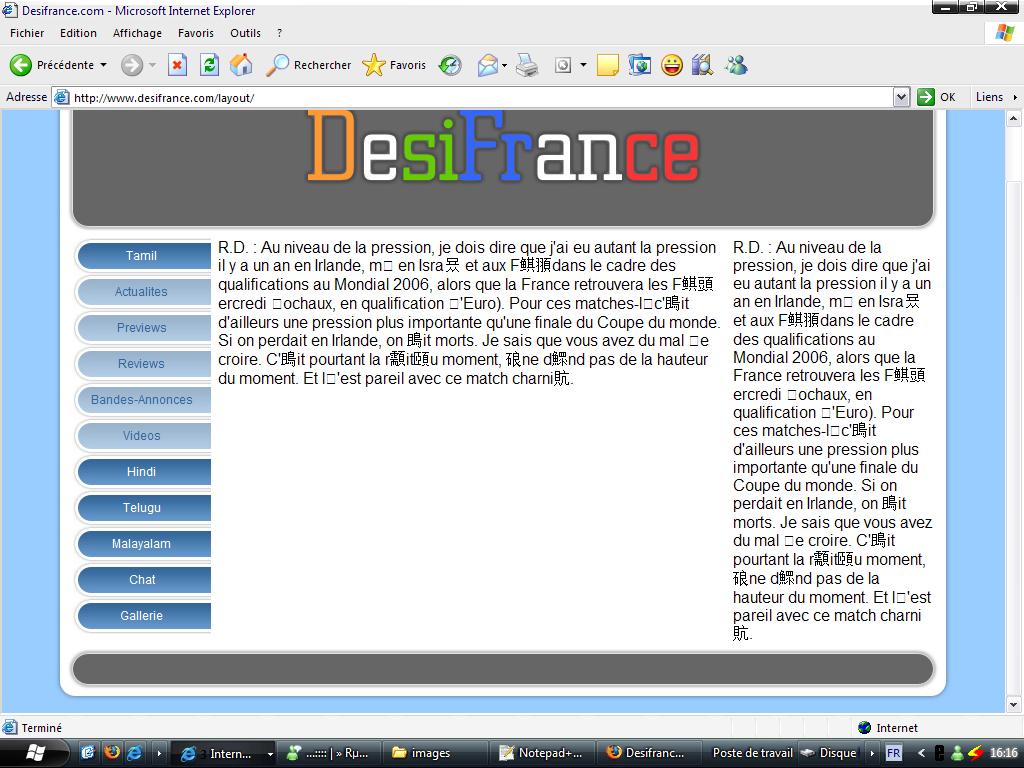This screenshot has height=768, width=1024.
Task: Refresh the page using the green arrows icon
Action: pos(209,65)
